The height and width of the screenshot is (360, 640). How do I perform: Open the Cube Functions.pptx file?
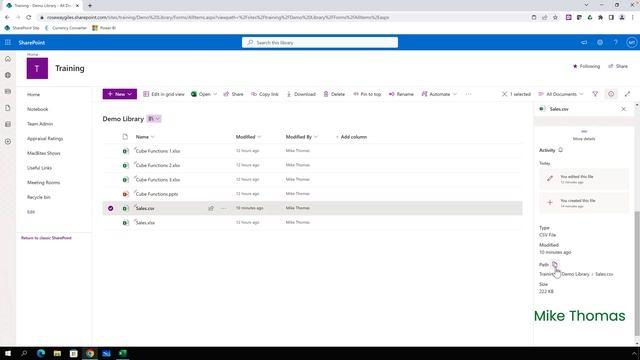[x=157, y=194]
